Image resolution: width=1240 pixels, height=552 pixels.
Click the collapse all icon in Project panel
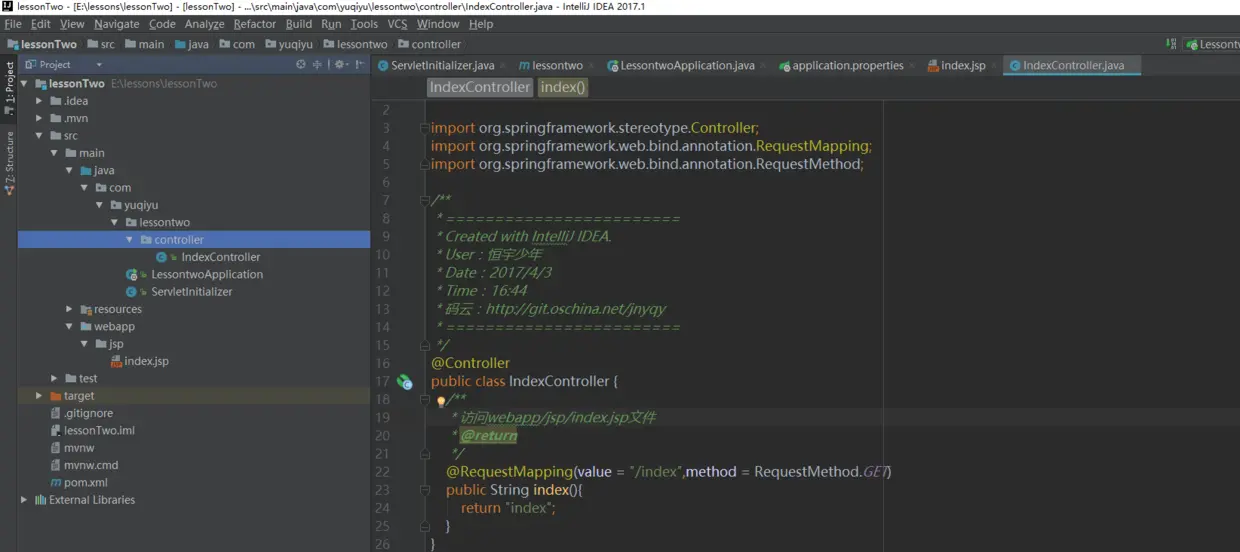tap(318, 64)
